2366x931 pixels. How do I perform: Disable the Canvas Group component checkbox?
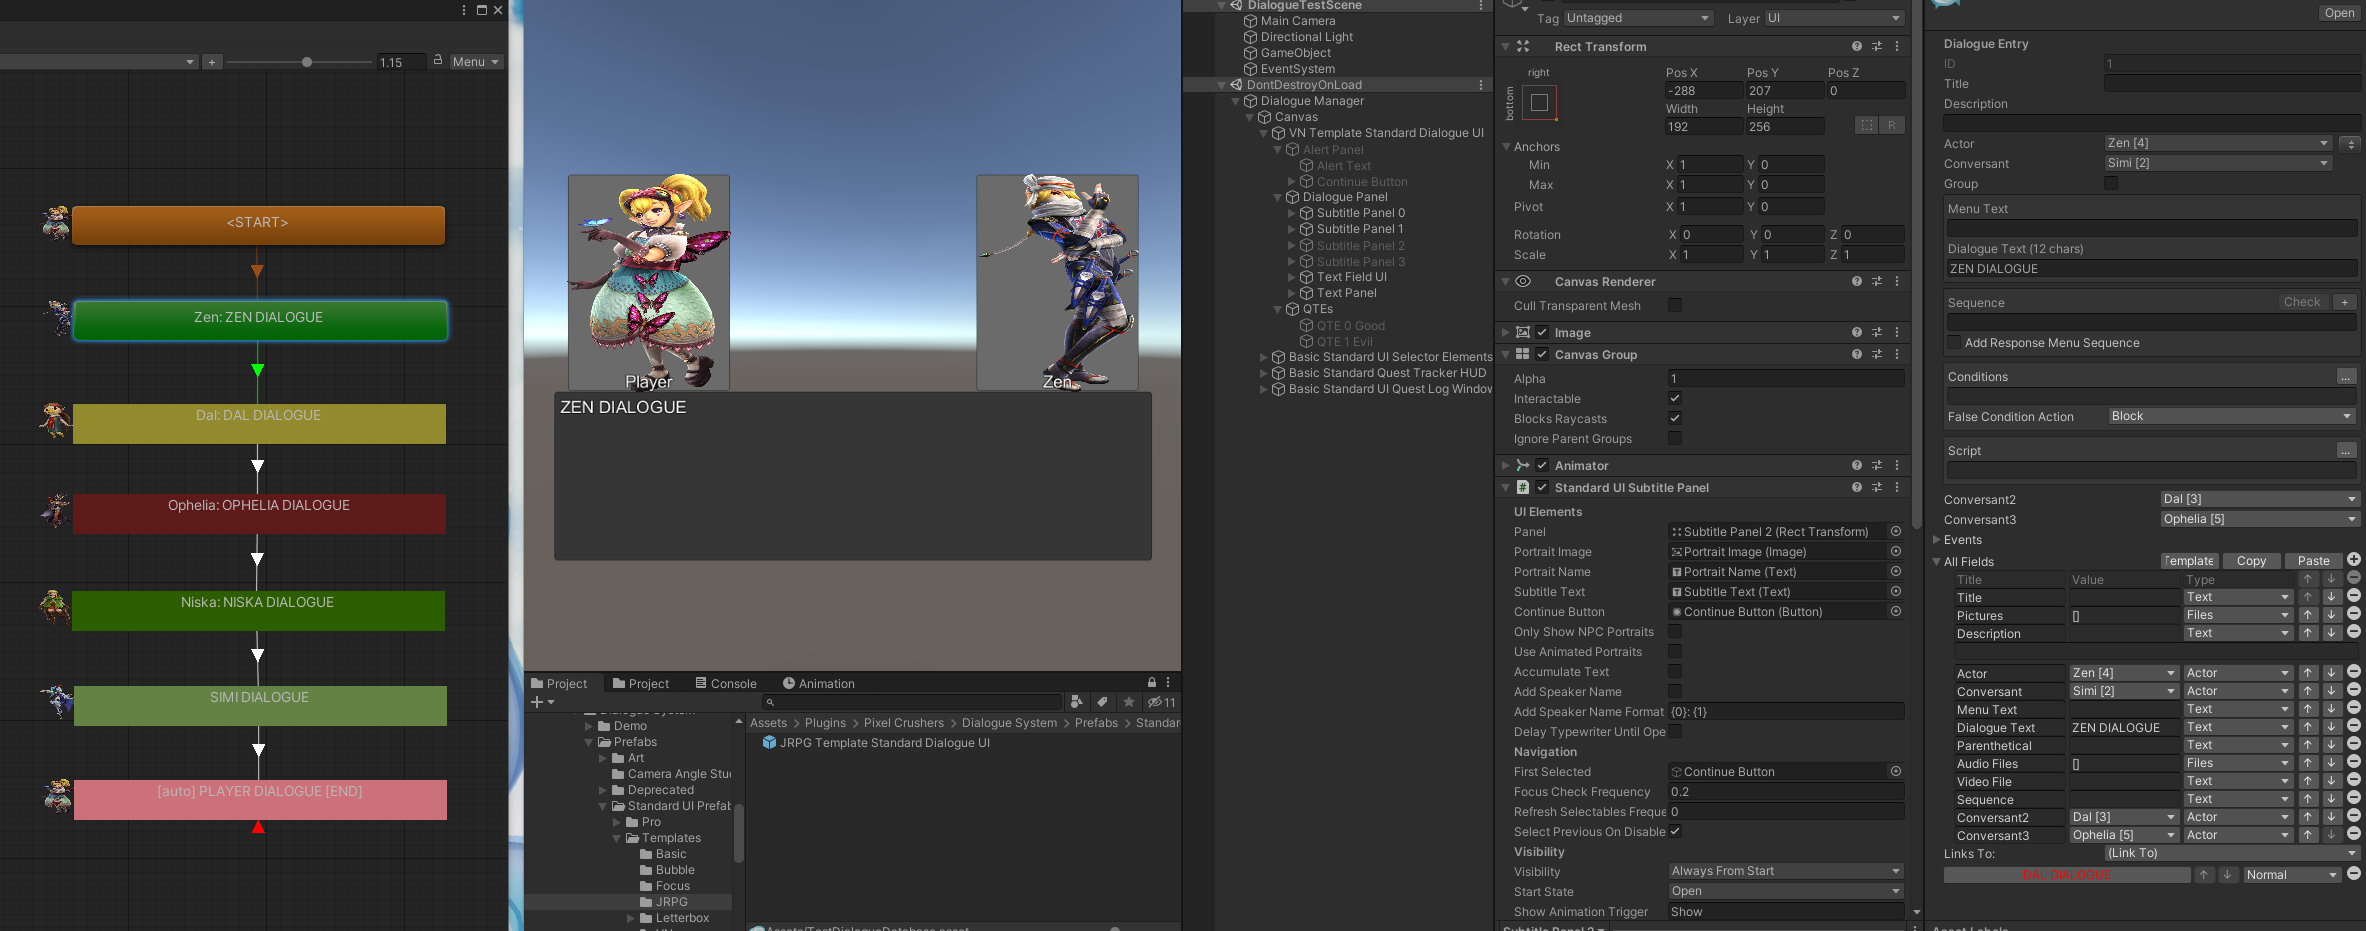click(1542, 354)
